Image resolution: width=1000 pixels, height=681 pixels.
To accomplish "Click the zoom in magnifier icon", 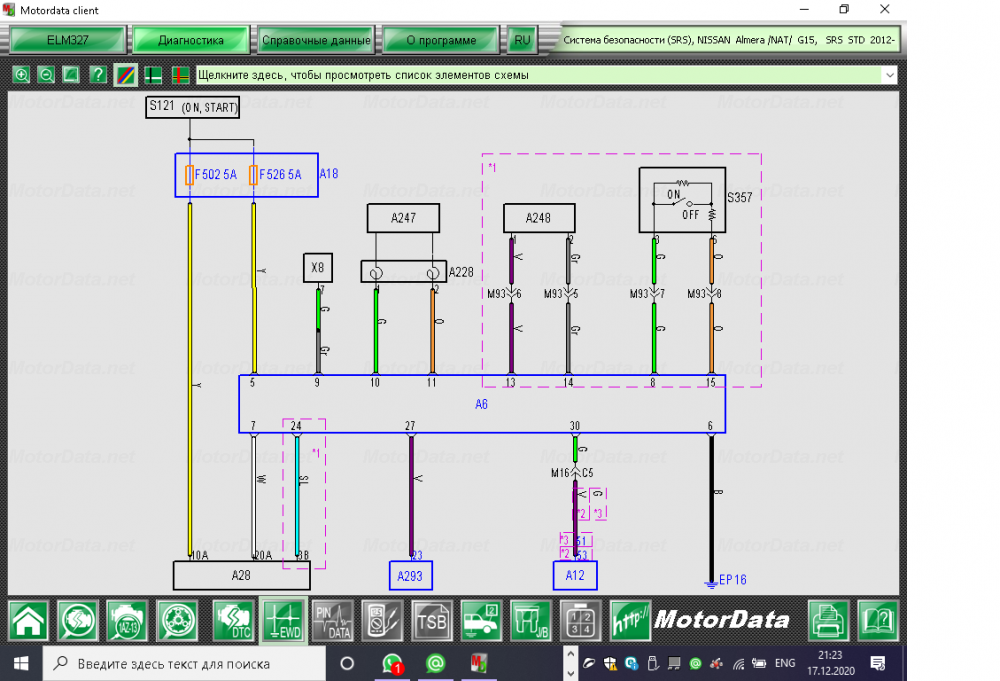I will (x=21, y=75).
